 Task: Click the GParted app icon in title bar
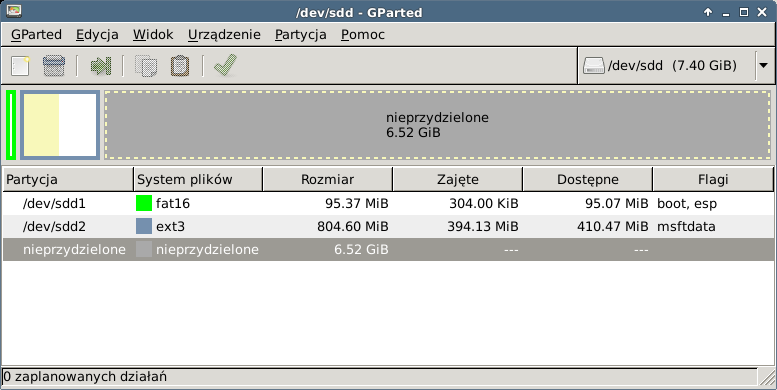[14, 11]
